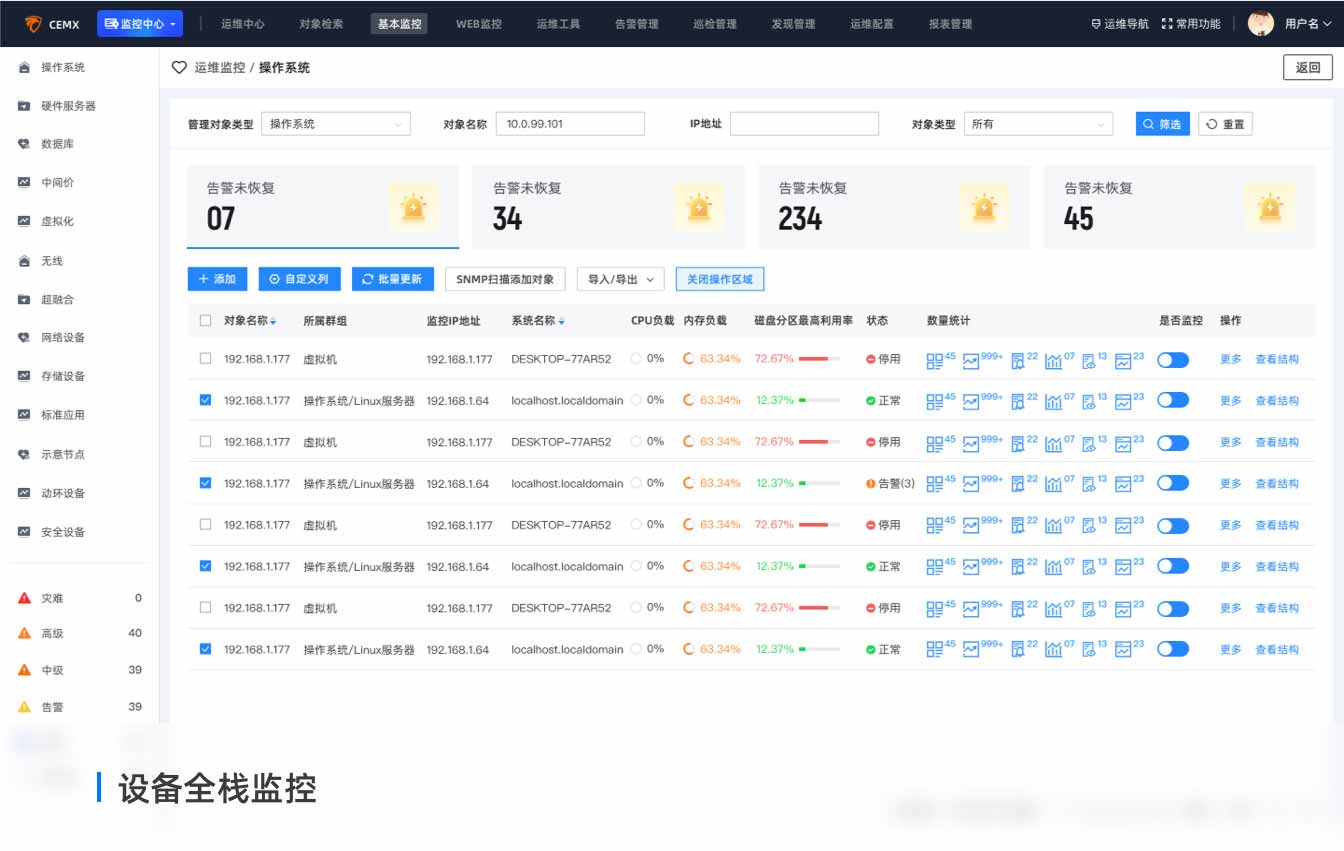Click the 批量更新 button

[393, 279]
